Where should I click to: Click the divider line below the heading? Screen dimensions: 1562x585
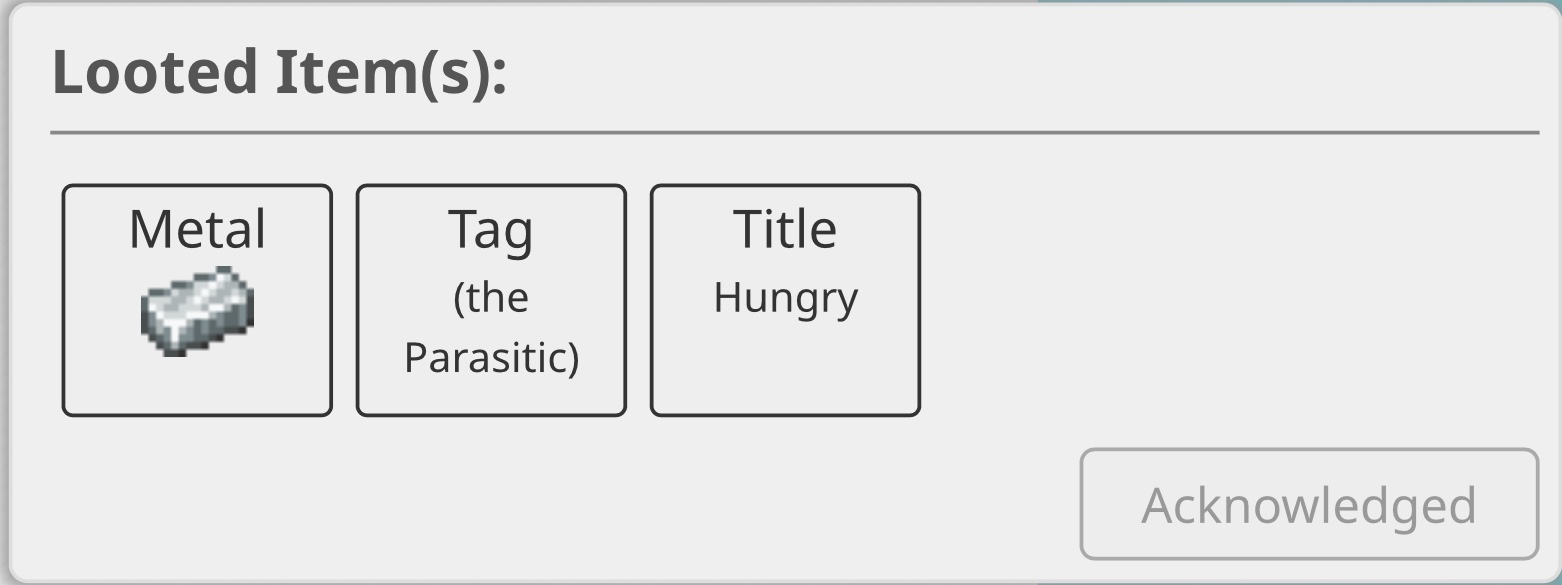[x=795, y=132]
